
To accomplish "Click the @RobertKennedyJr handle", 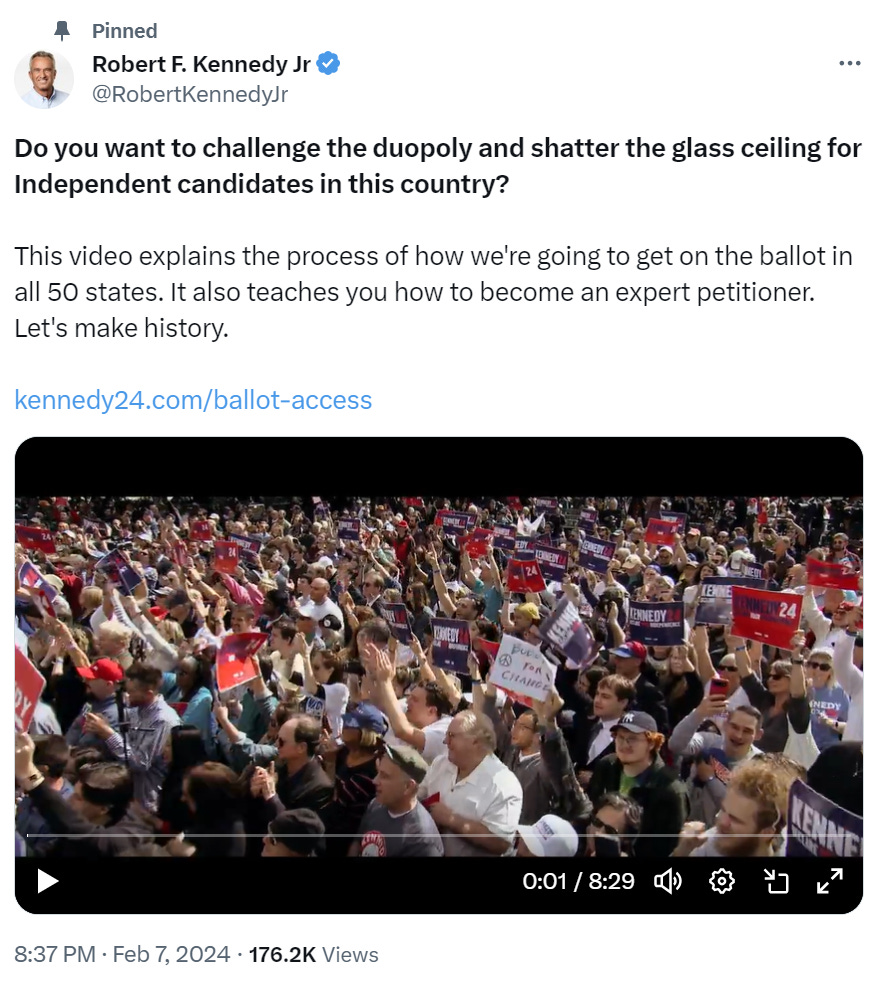I will point(190,94).
